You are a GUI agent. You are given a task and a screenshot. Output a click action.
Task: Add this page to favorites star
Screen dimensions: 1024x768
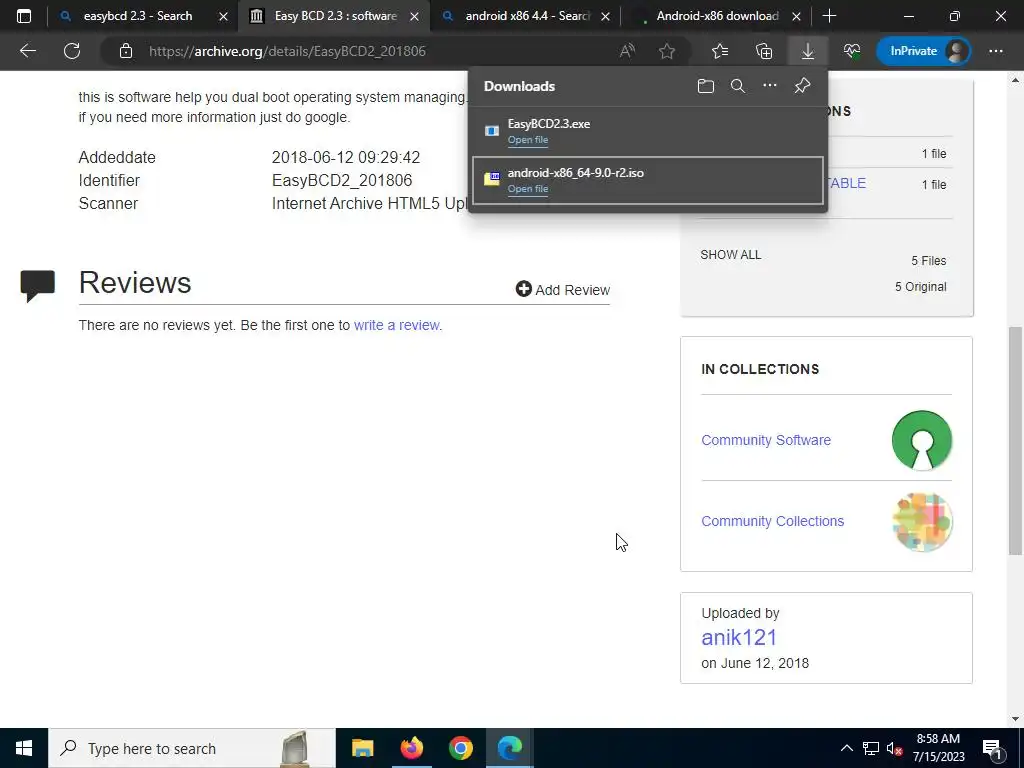(x=667, y=51)
